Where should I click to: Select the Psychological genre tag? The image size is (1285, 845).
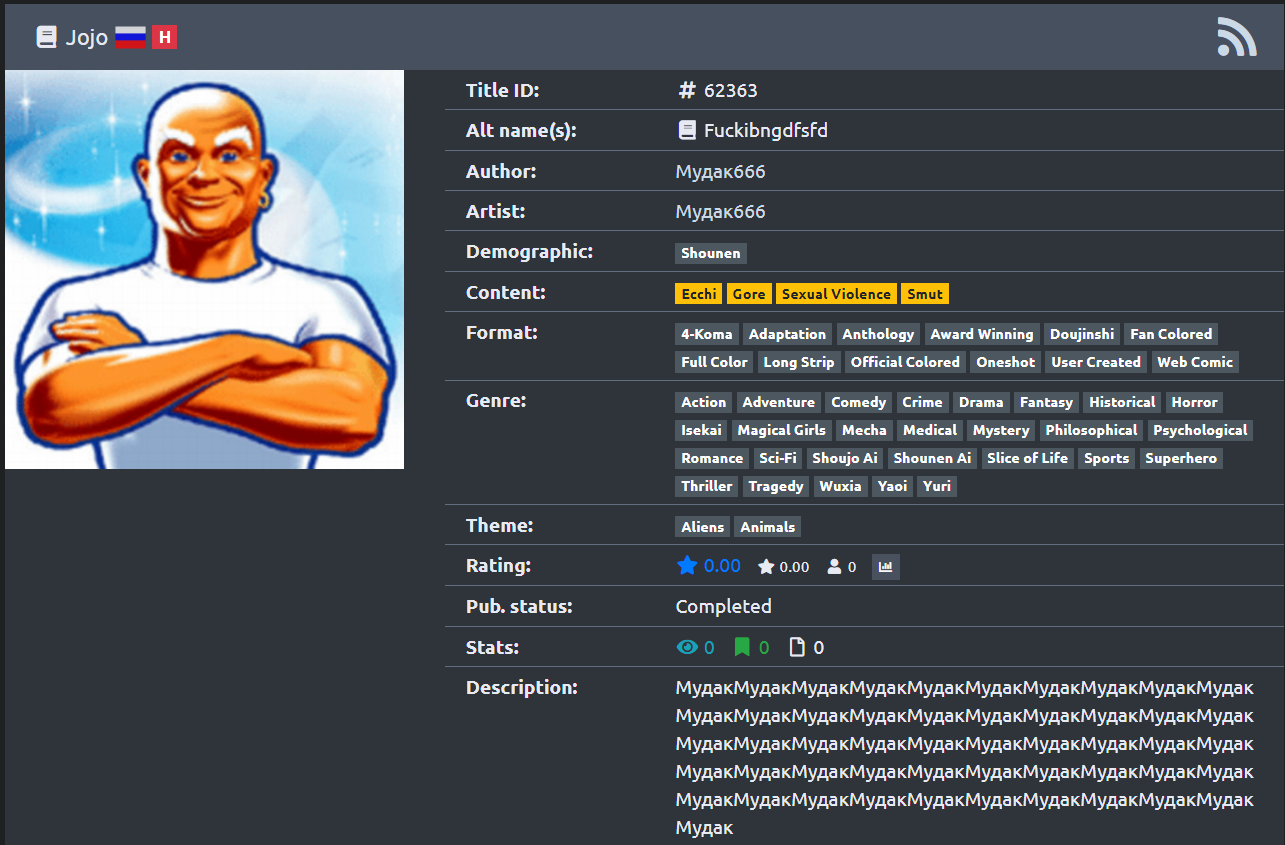(x=1199, y=430)
